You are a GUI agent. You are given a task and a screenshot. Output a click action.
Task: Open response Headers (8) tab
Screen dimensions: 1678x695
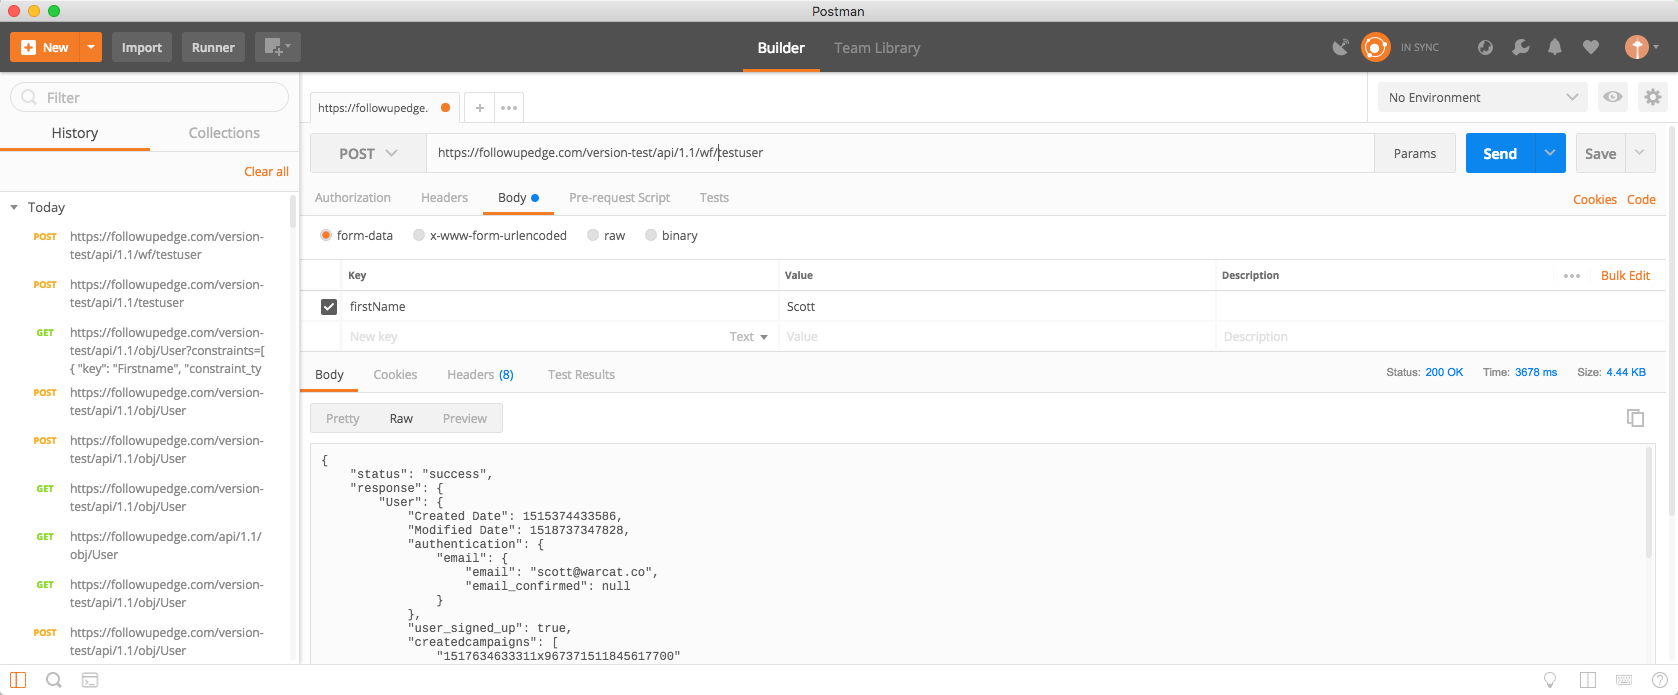pos(480,375)
